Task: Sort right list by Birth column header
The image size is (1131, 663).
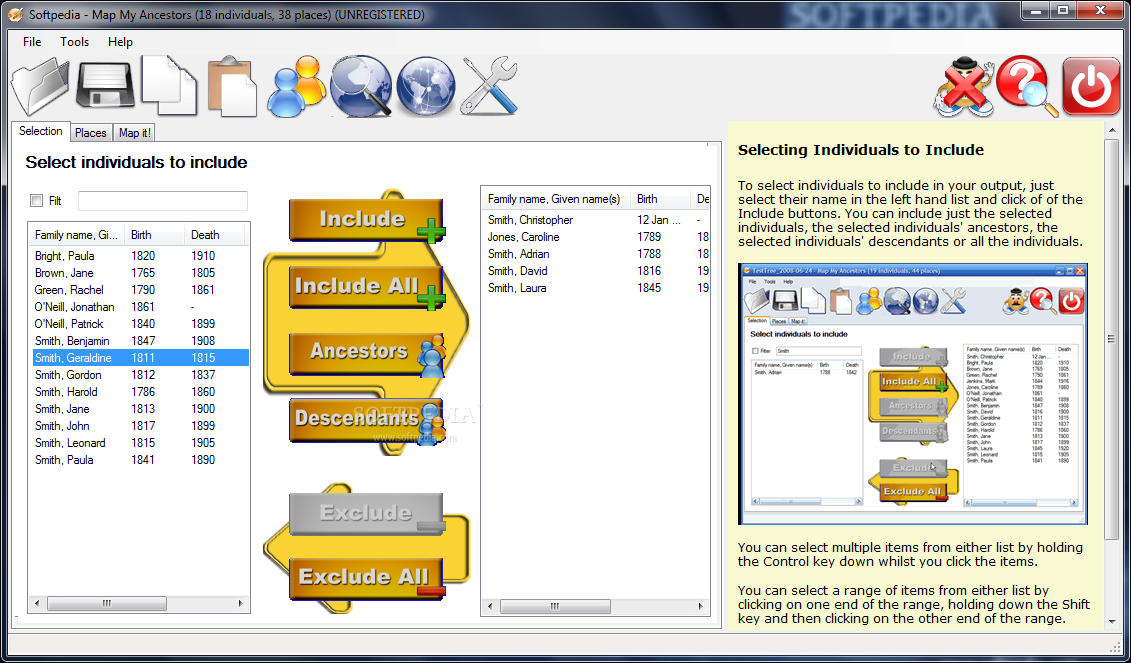Action: coord(660,198)
